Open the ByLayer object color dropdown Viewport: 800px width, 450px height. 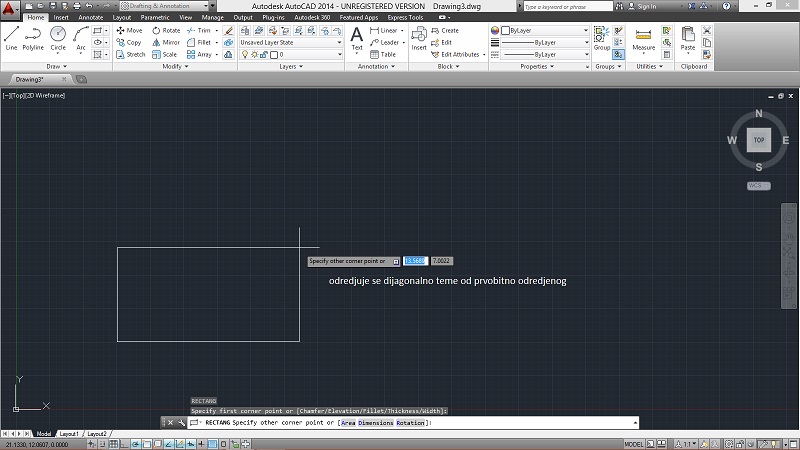click(545, 30)
